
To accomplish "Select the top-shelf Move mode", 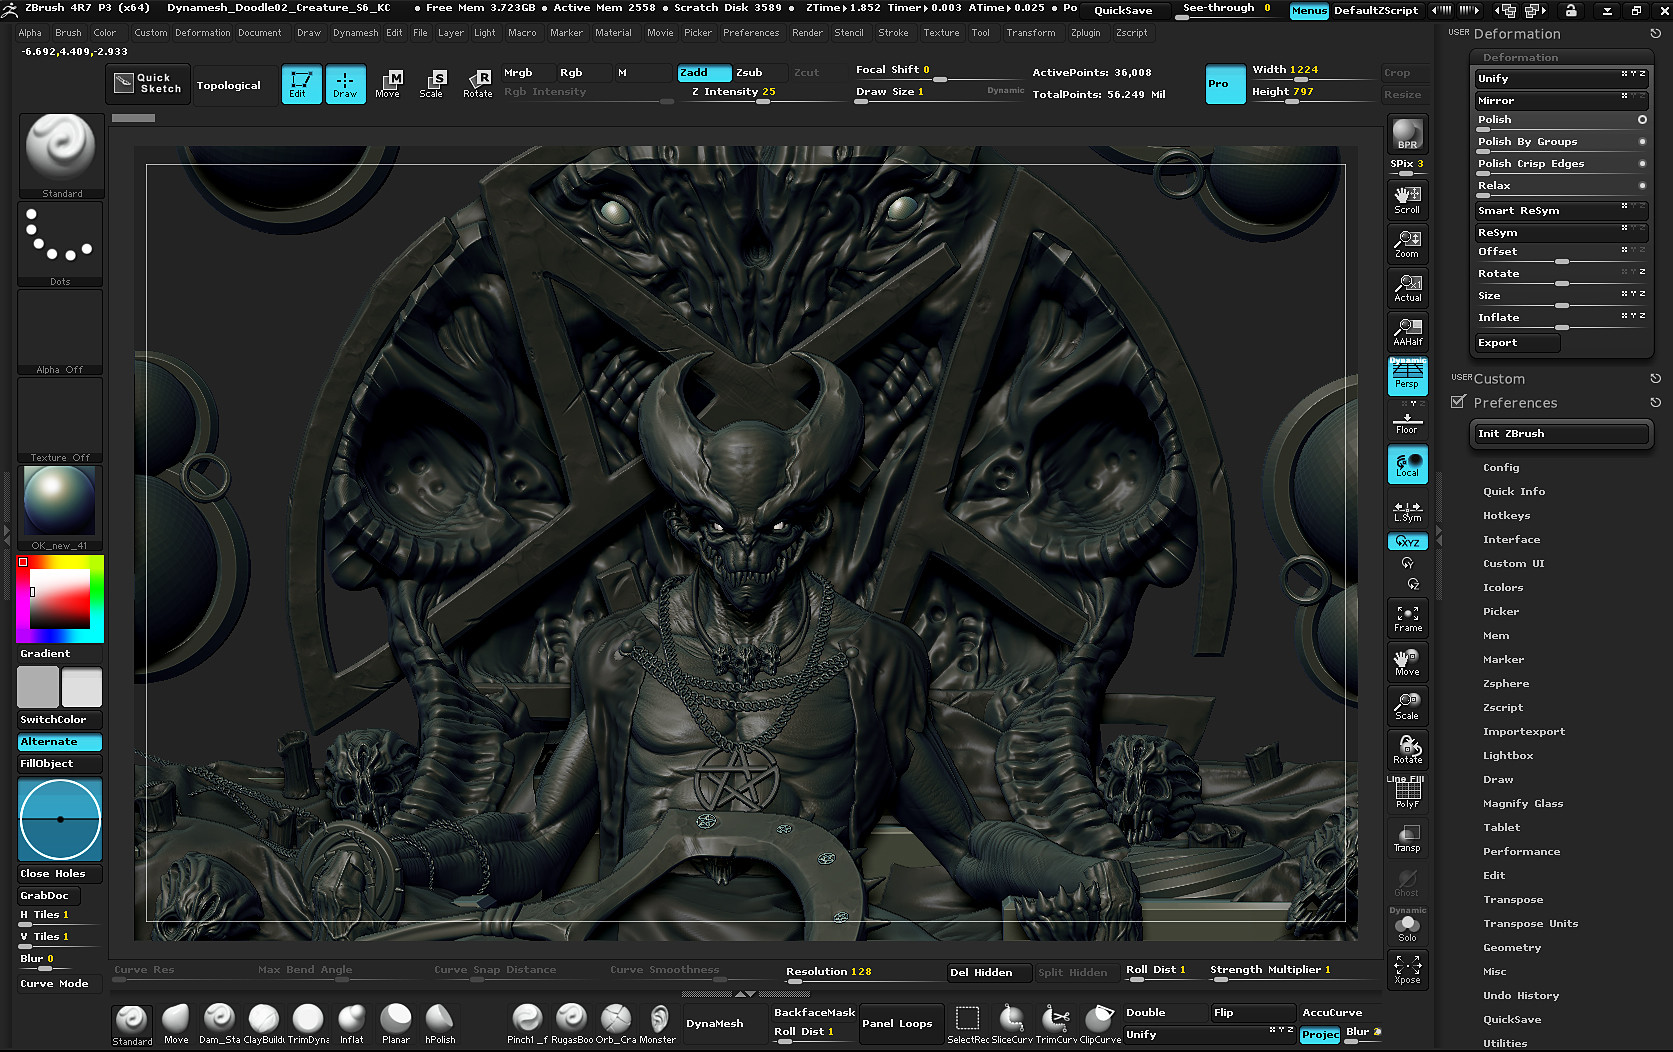I will (x=388, y=84).
